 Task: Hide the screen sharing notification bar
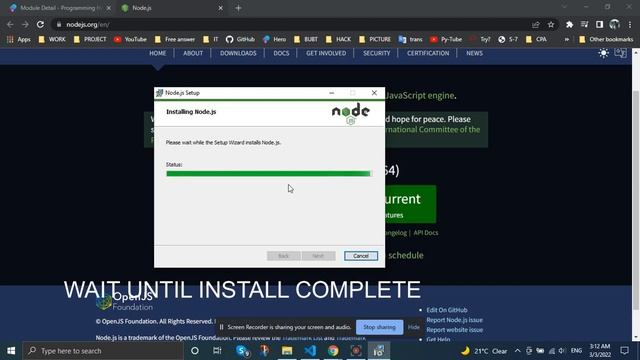click(x=413, y=327)
